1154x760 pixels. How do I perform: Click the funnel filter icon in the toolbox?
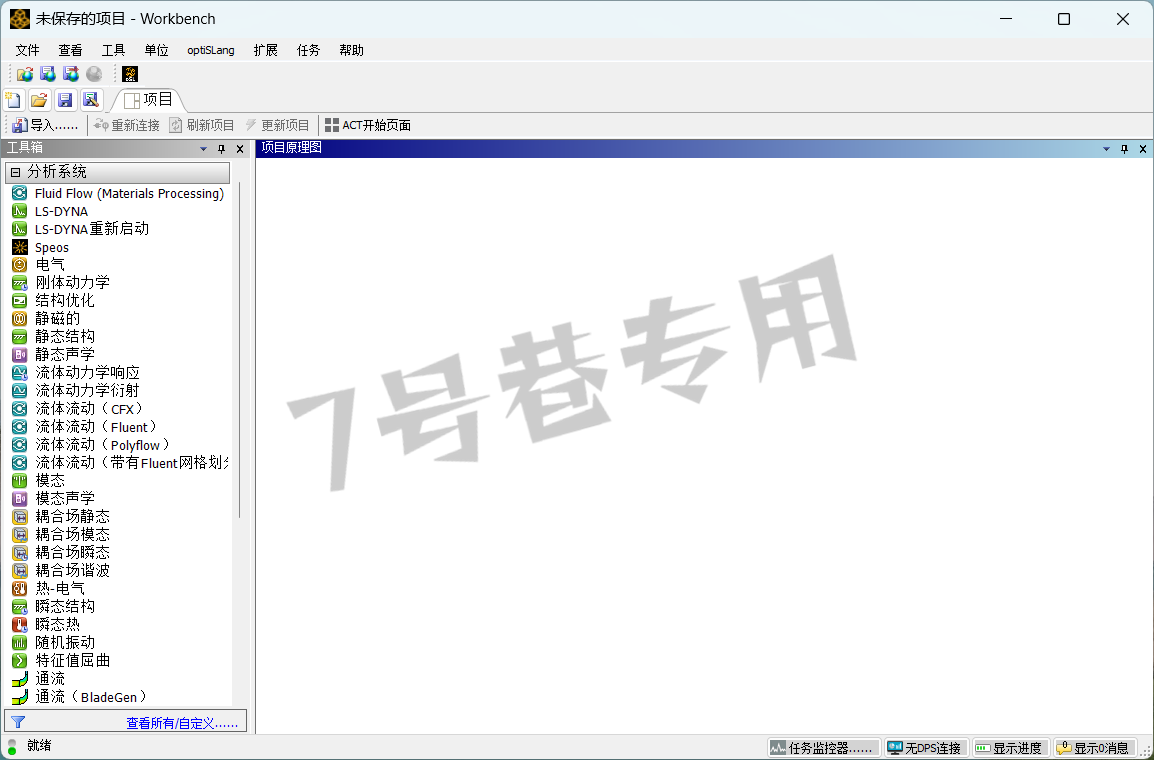click(18, 722)
